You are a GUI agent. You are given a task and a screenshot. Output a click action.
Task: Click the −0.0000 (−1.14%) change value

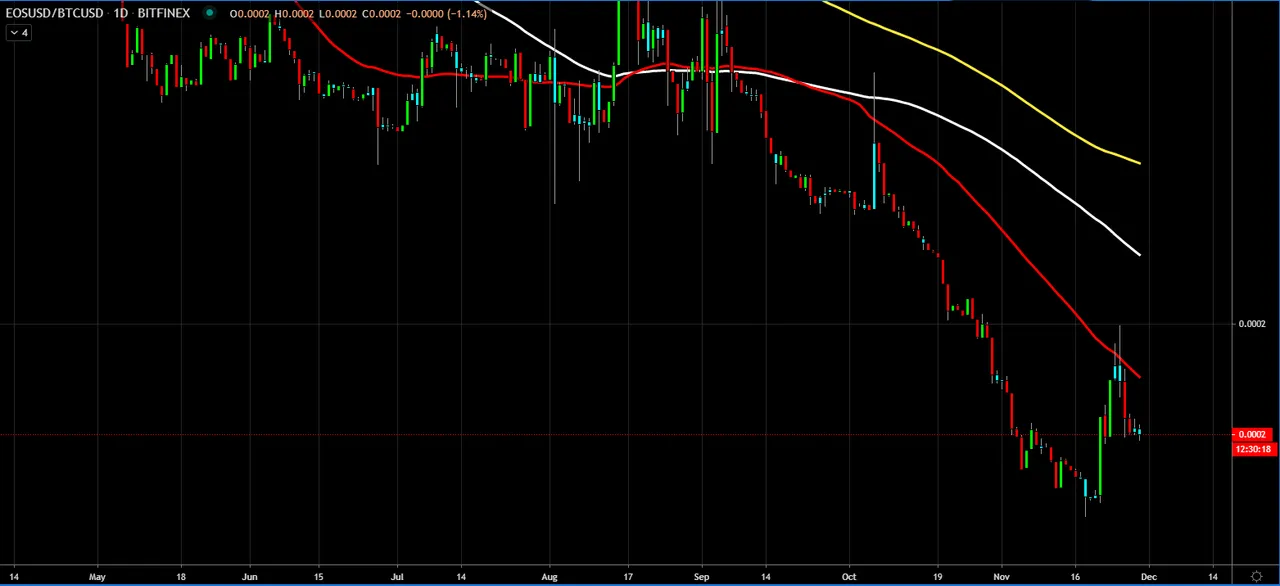(446, 13)
